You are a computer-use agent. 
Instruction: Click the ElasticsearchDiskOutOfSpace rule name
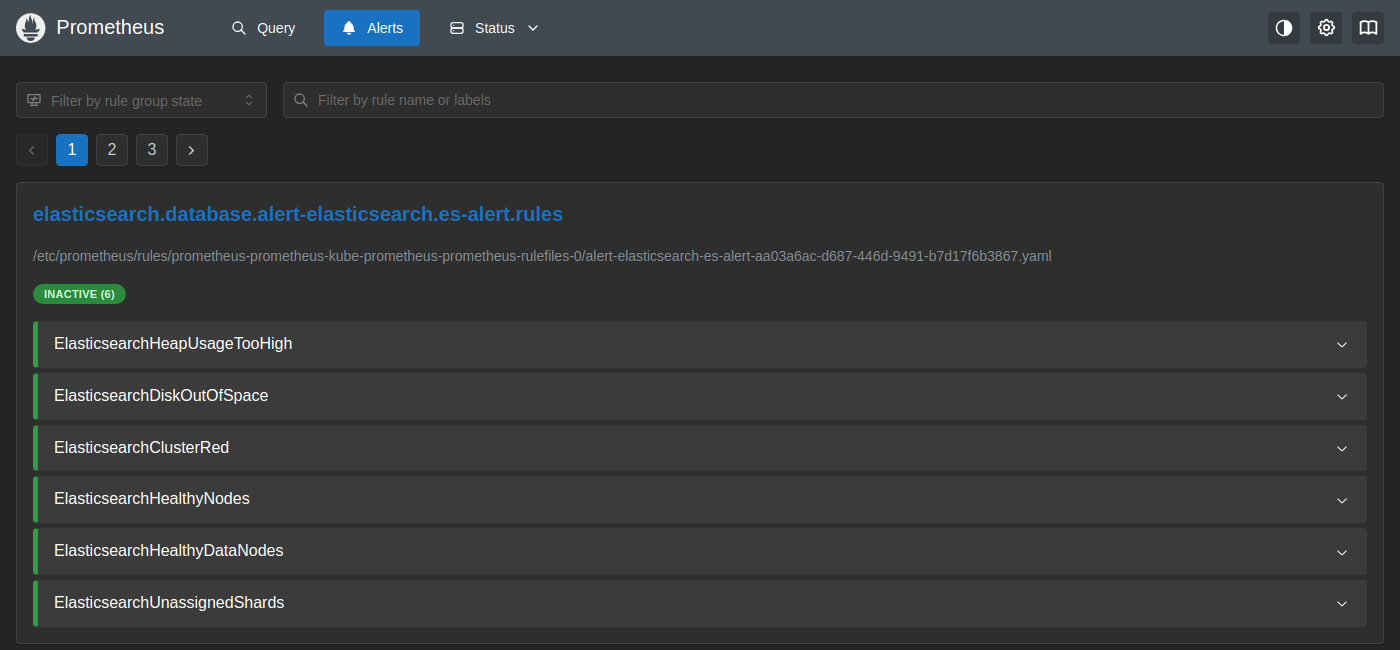coord(161,396)
